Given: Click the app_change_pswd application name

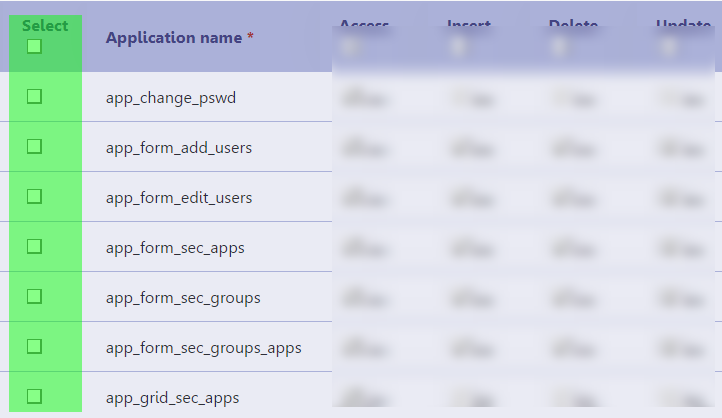Looking at the screenshot, I should pyautogui.click(x=170, y=98).
